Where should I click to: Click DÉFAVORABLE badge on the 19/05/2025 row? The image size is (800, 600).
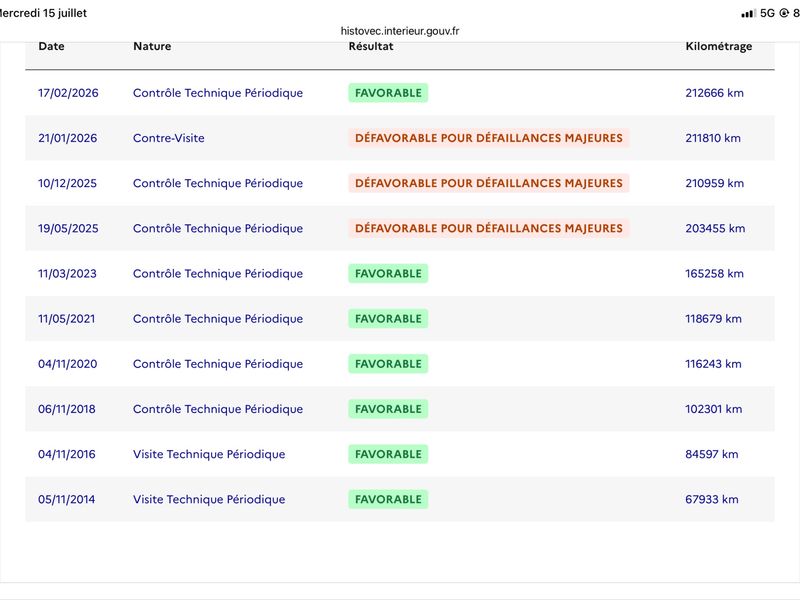click(x=489, y=228)
